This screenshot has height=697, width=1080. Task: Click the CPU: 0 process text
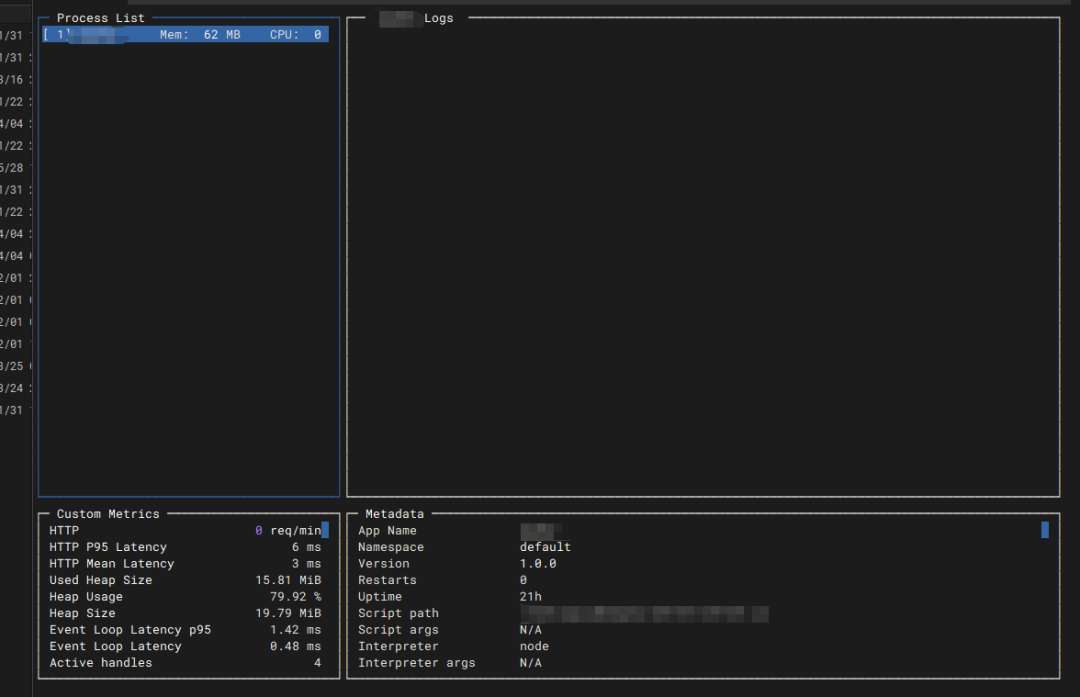coord(295,34)
